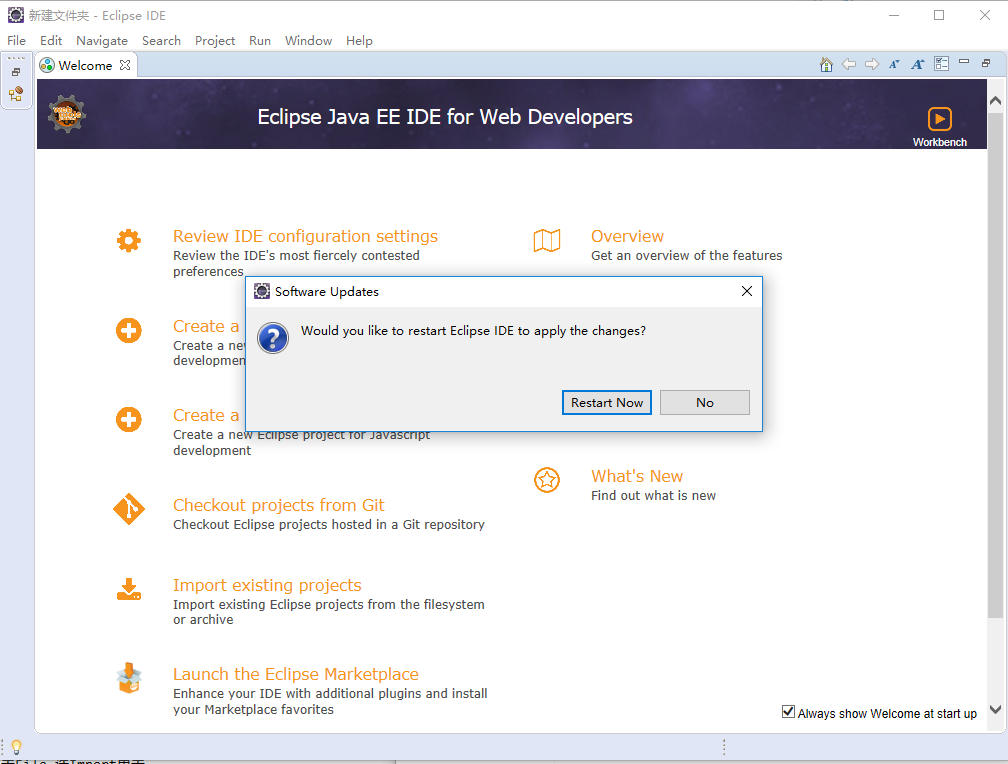
Task: Click the gear icon beside Review IDE configuration
Action: click(x=129, y=241)
